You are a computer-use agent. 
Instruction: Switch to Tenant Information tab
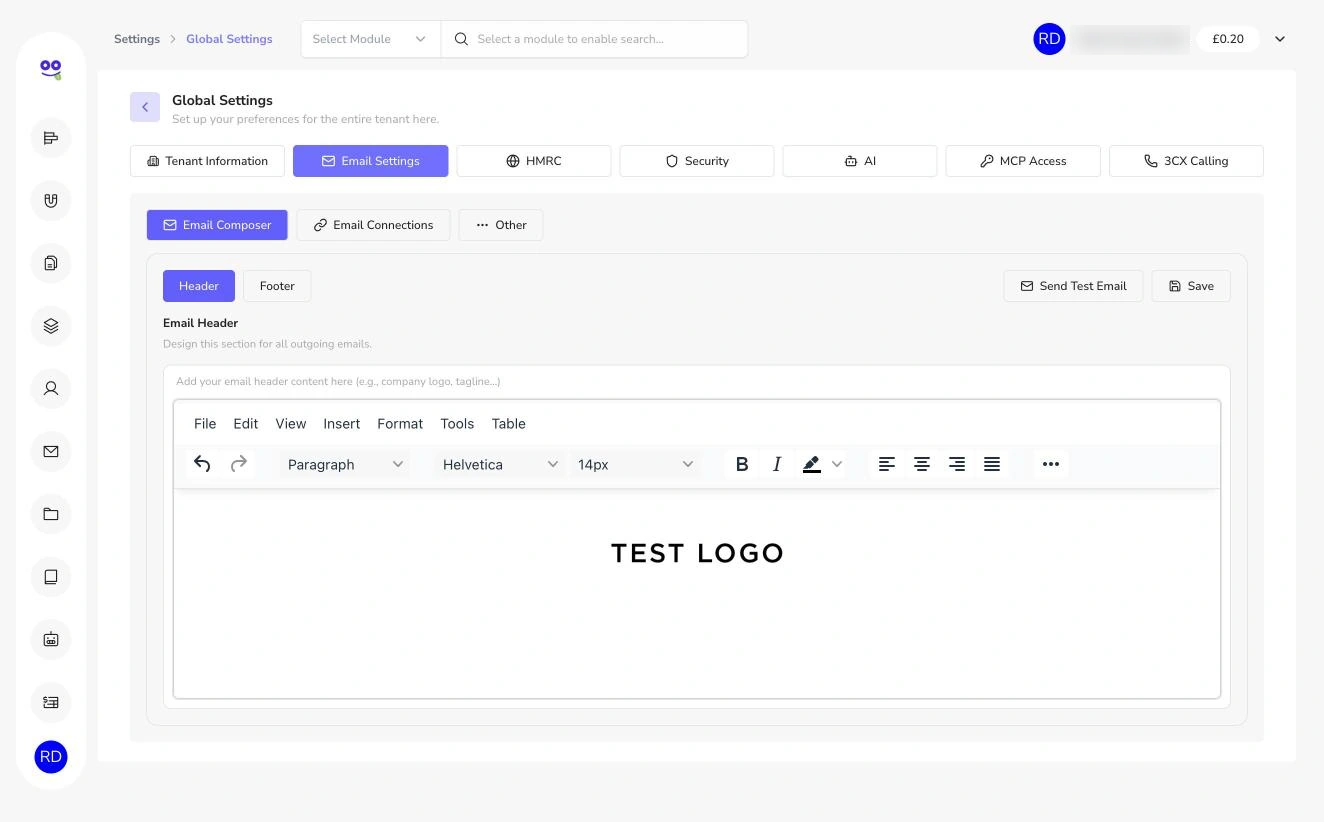coord(207,161)
